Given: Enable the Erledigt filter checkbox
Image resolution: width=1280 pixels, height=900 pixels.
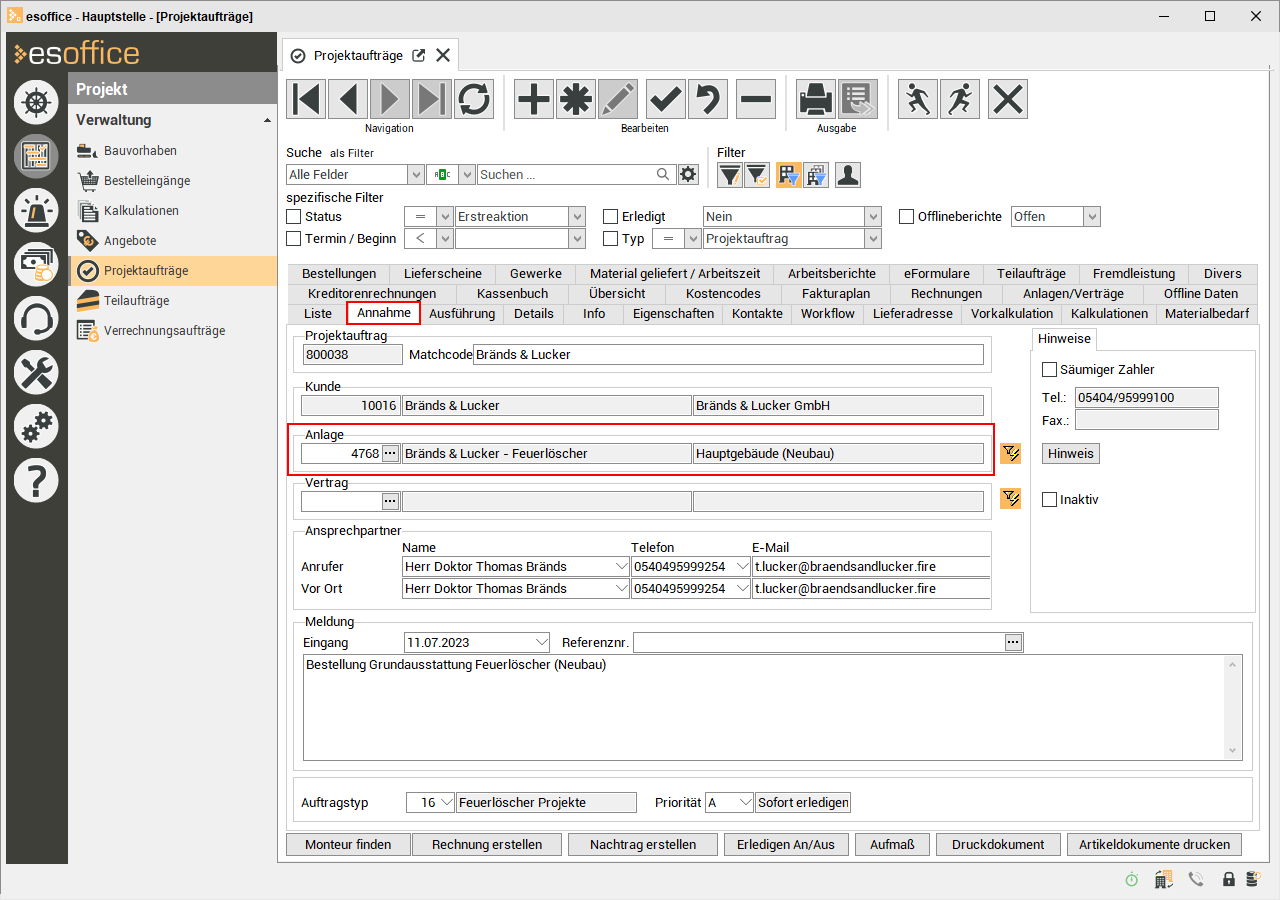Looking at the screenshot, I should point(611,216).
